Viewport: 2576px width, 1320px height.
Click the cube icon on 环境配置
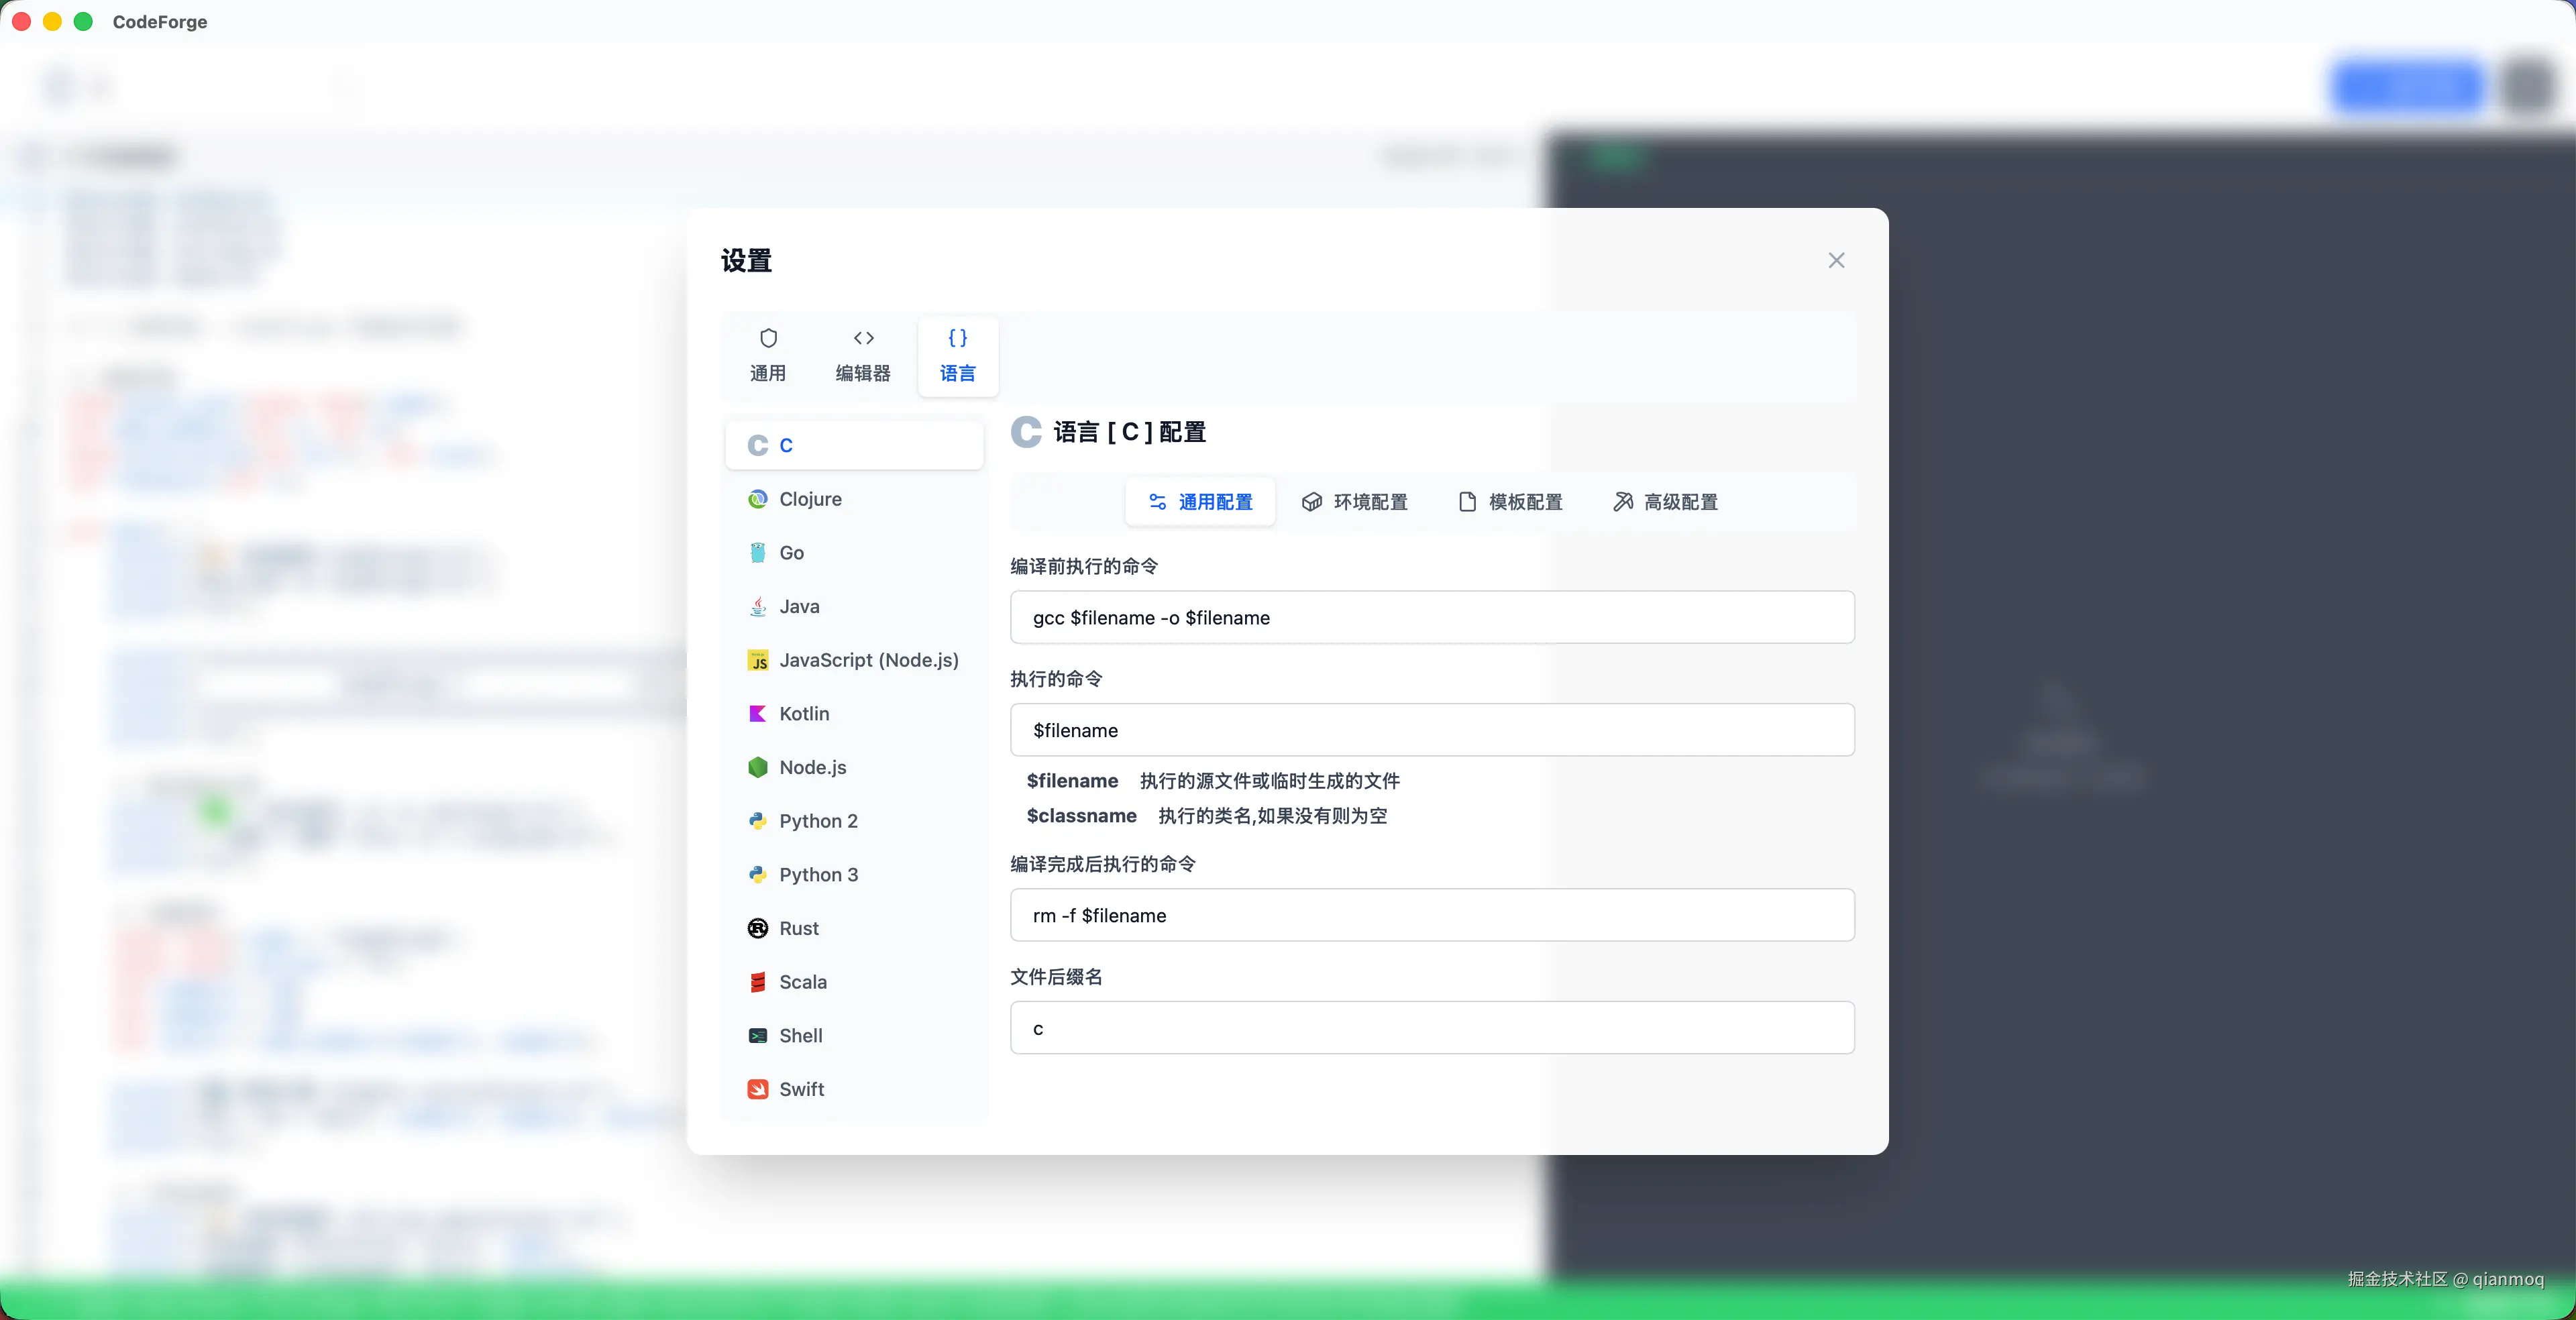[1311, 502]
